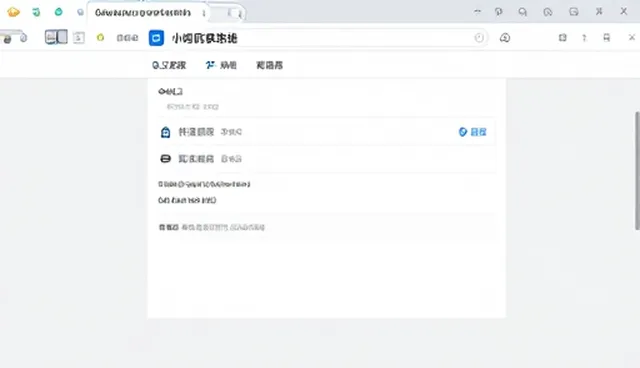The width and height of the screenshot is (640, 368).
Task: Click the magnifier icon in the title bar
Action: [523, 12]
